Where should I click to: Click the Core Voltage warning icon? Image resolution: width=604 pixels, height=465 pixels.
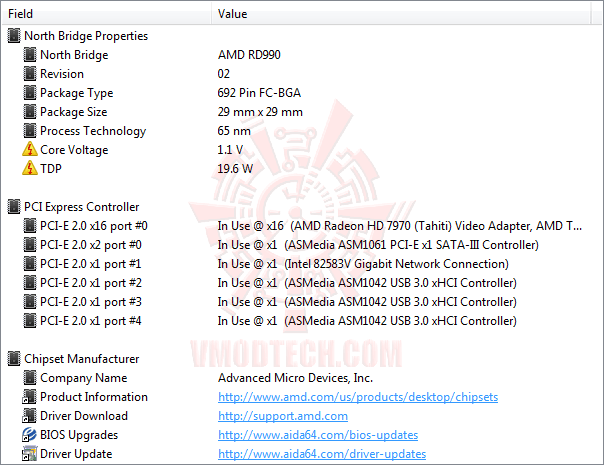pyautogui.click(x=29, y=150)
